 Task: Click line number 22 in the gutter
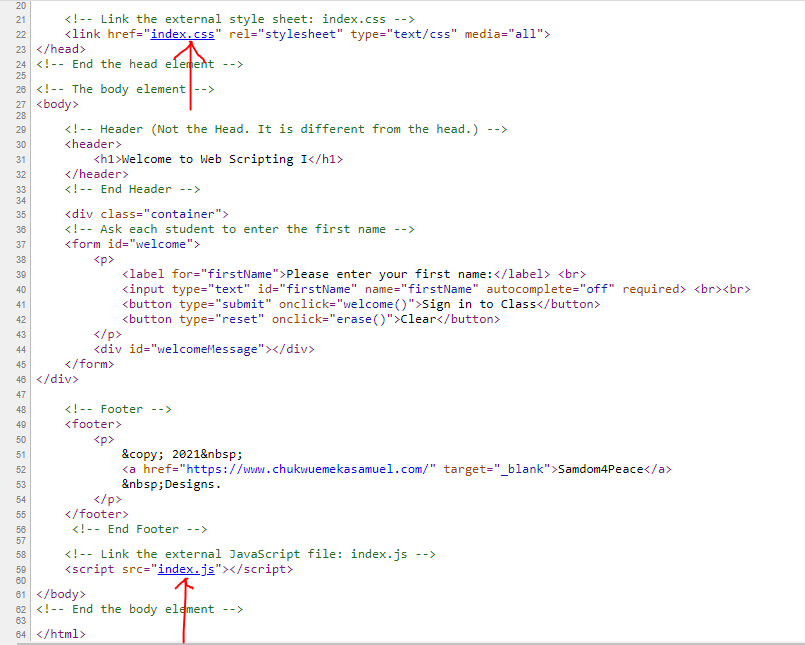pos(21,34)
